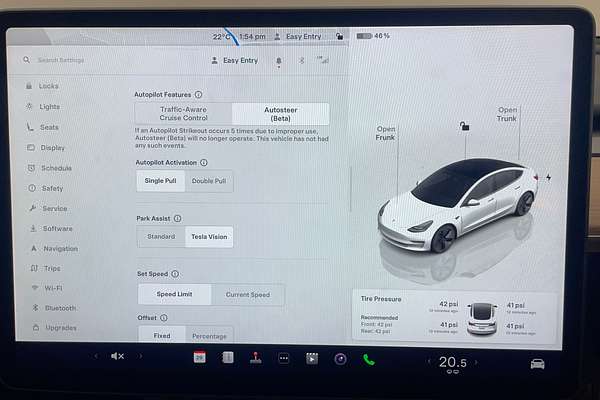Screen dimensions: 600x400
Task: Decrease cabin temperature with left arrow
Action: [x=429, y=361]
